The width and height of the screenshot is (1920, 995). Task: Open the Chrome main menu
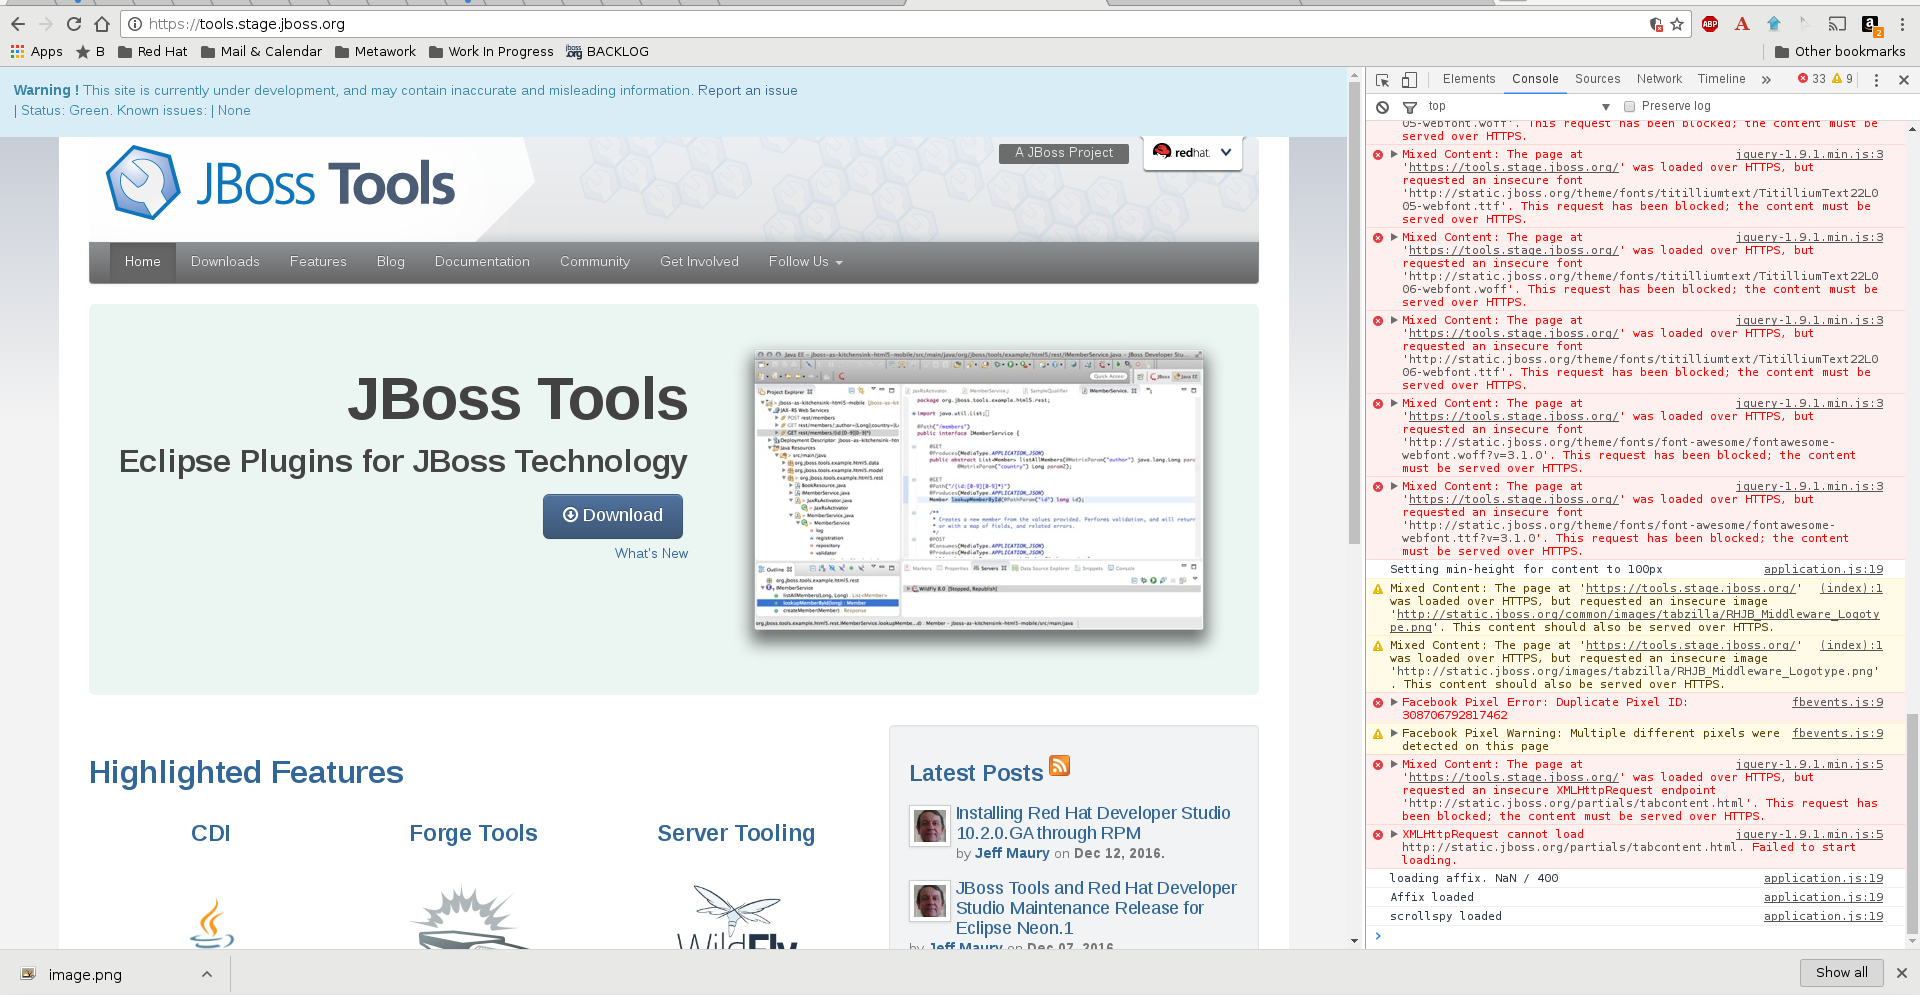1903,24
